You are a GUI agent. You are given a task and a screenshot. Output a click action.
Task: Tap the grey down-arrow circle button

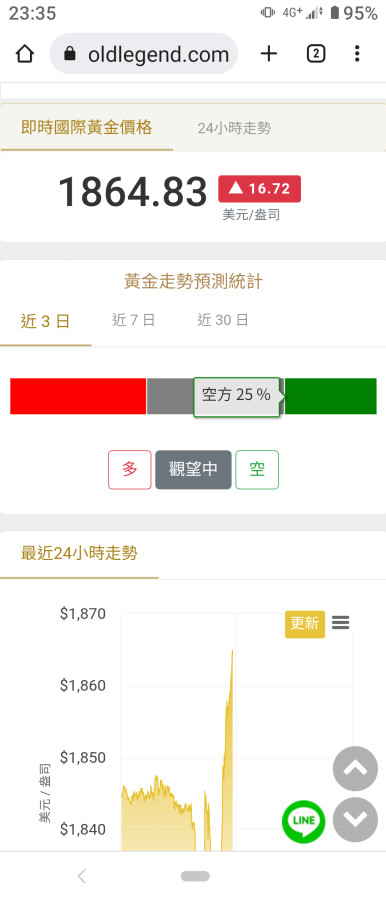(x=356, y=820)
